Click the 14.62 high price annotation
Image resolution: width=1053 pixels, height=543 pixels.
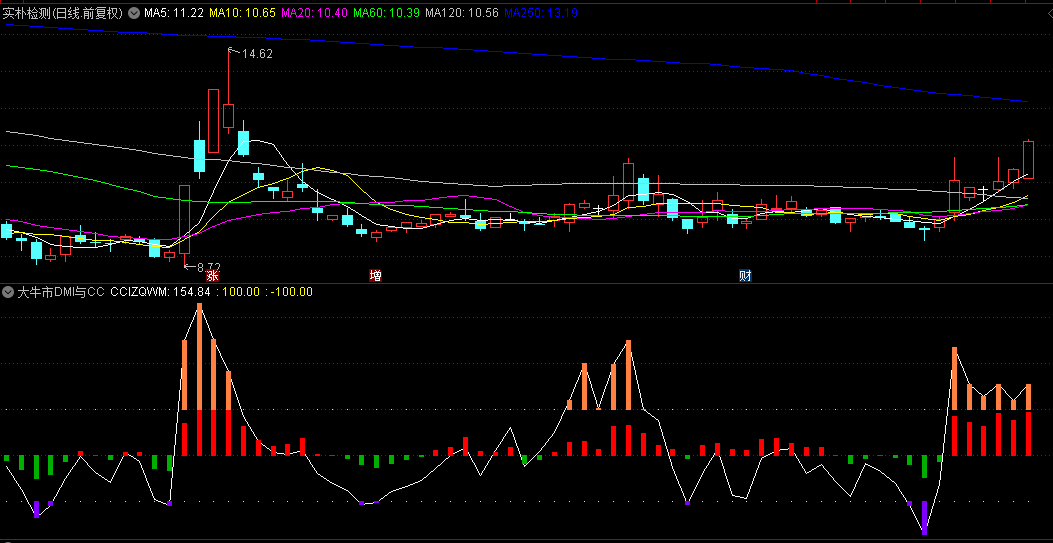pos(257,54)
